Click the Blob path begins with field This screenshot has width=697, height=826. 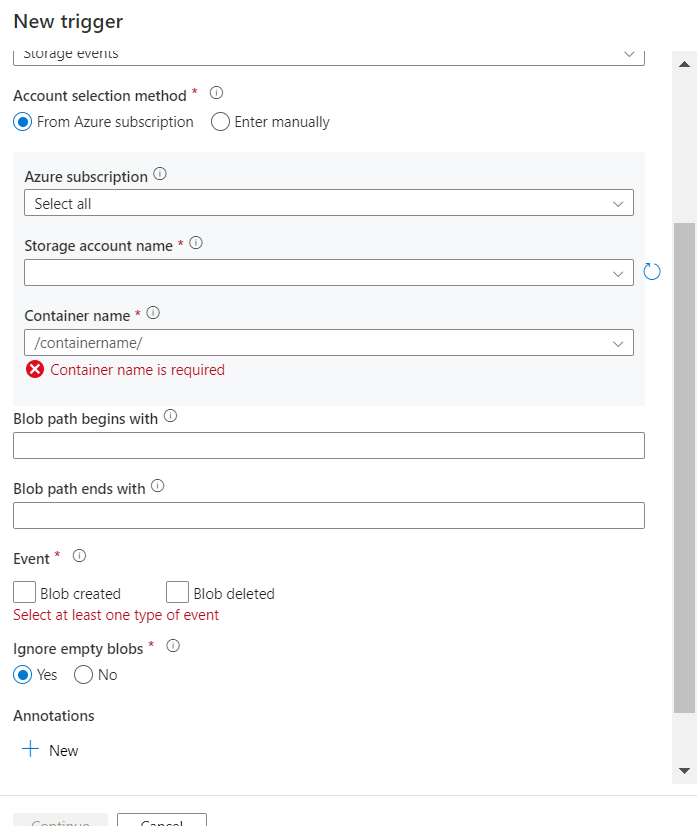(328, 446)
